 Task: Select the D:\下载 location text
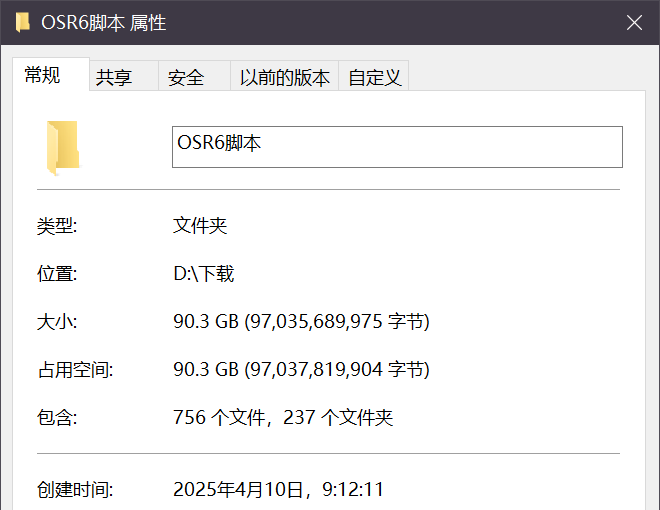(203, 274)
